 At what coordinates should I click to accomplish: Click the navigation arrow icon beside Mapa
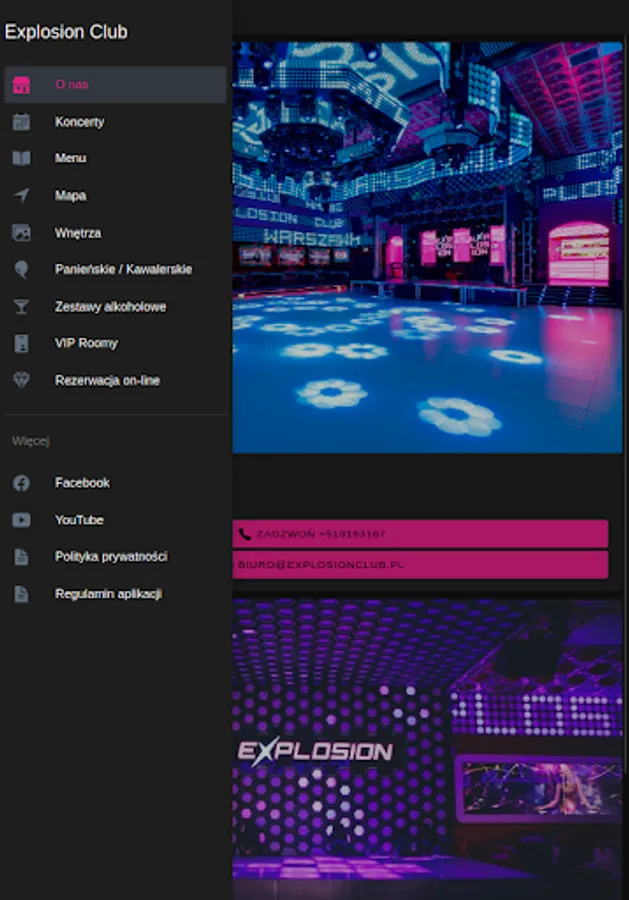[x=21, y=195]
